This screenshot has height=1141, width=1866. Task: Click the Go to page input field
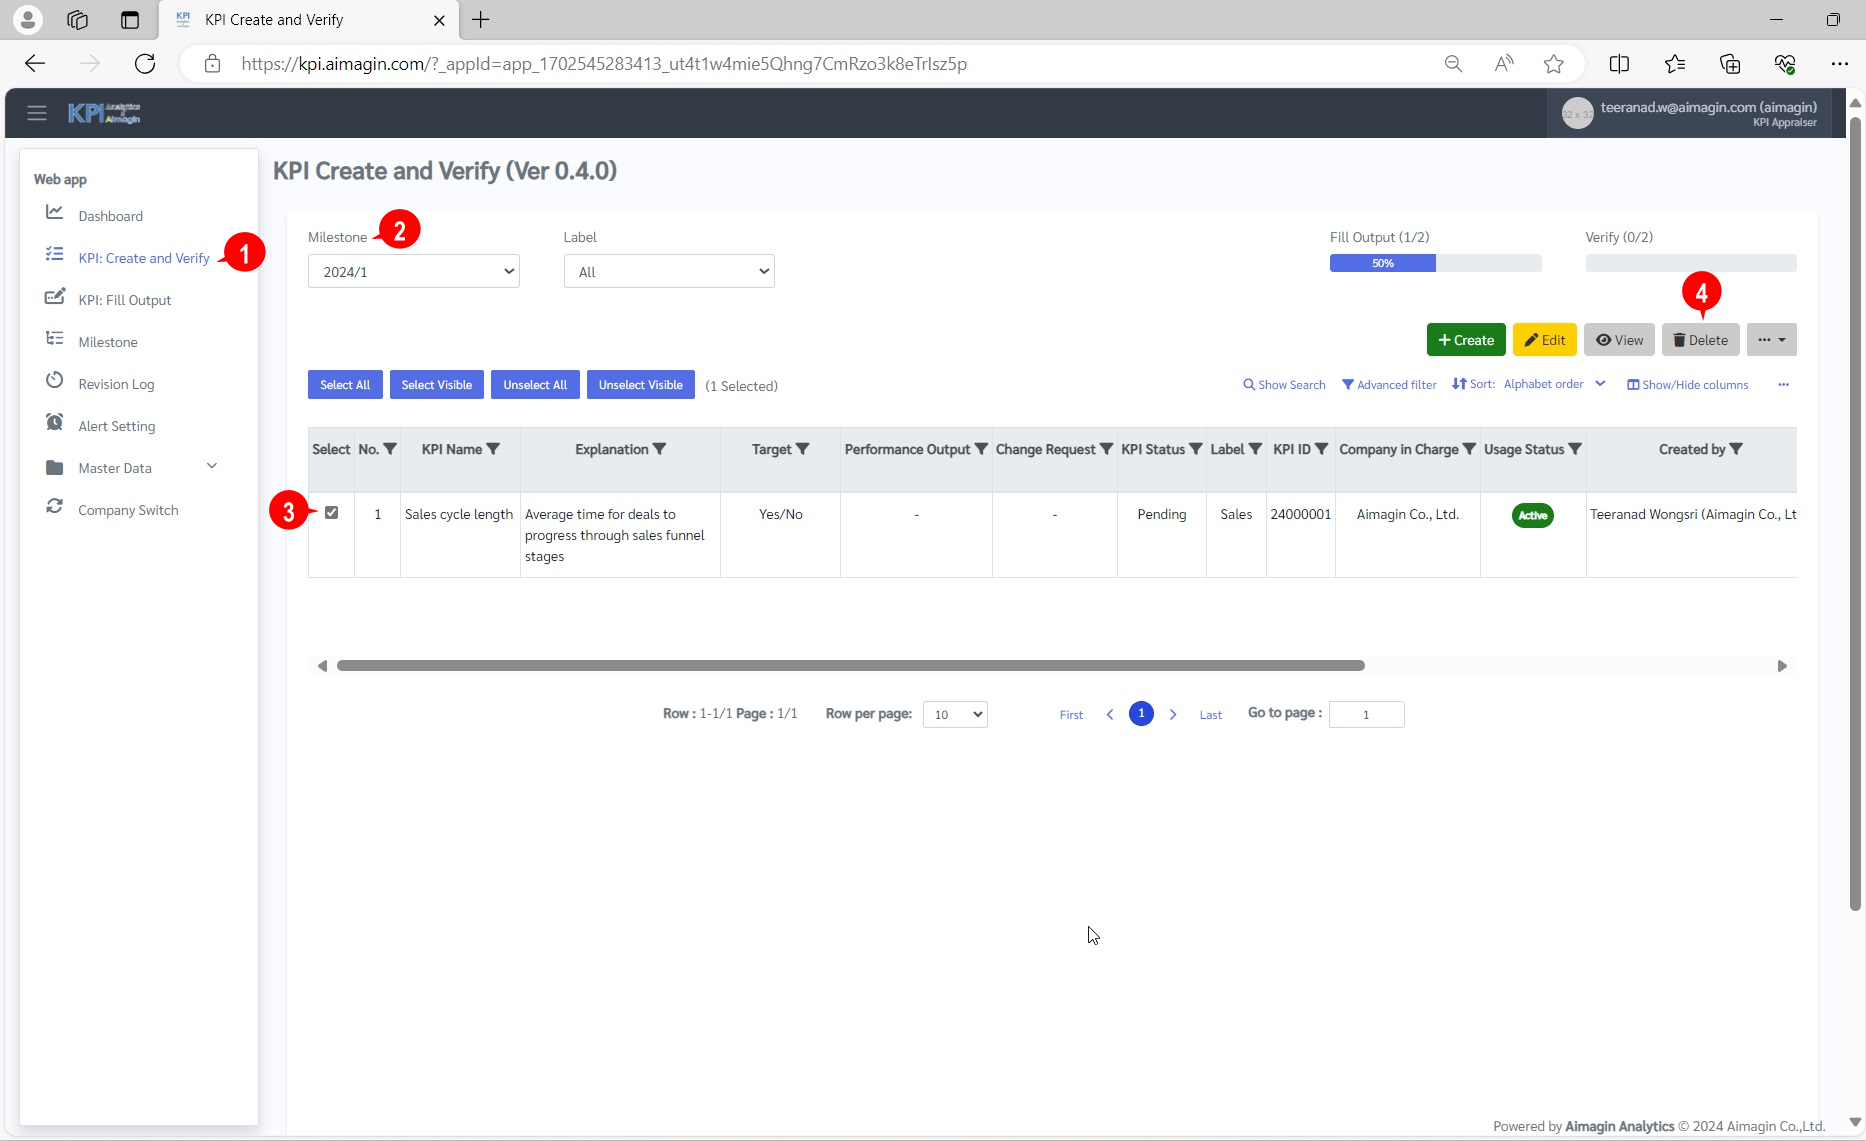(x=1366, y=714)
